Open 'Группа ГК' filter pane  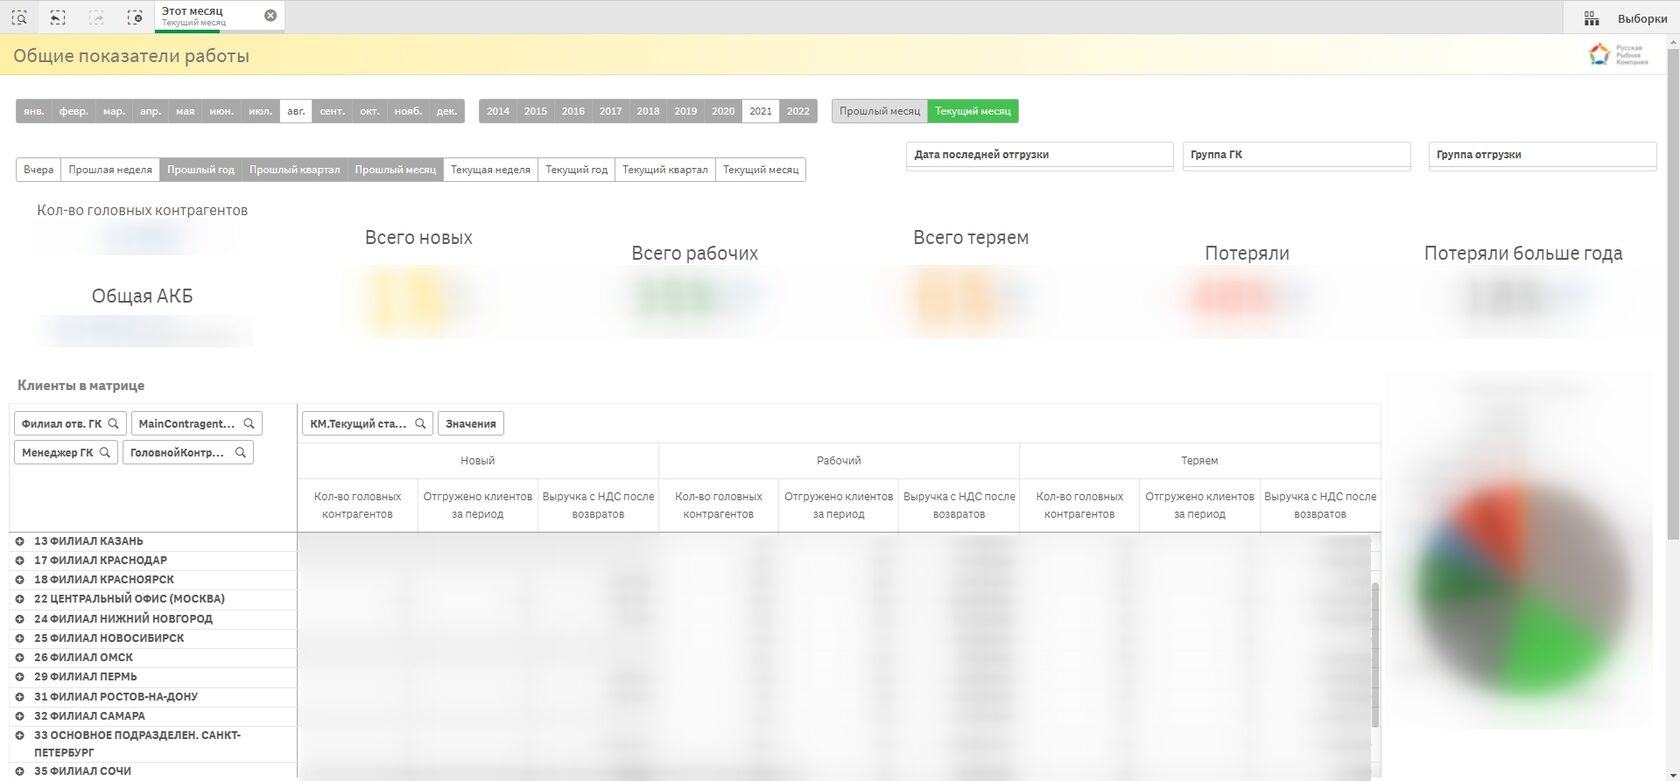coord(1296,155)
